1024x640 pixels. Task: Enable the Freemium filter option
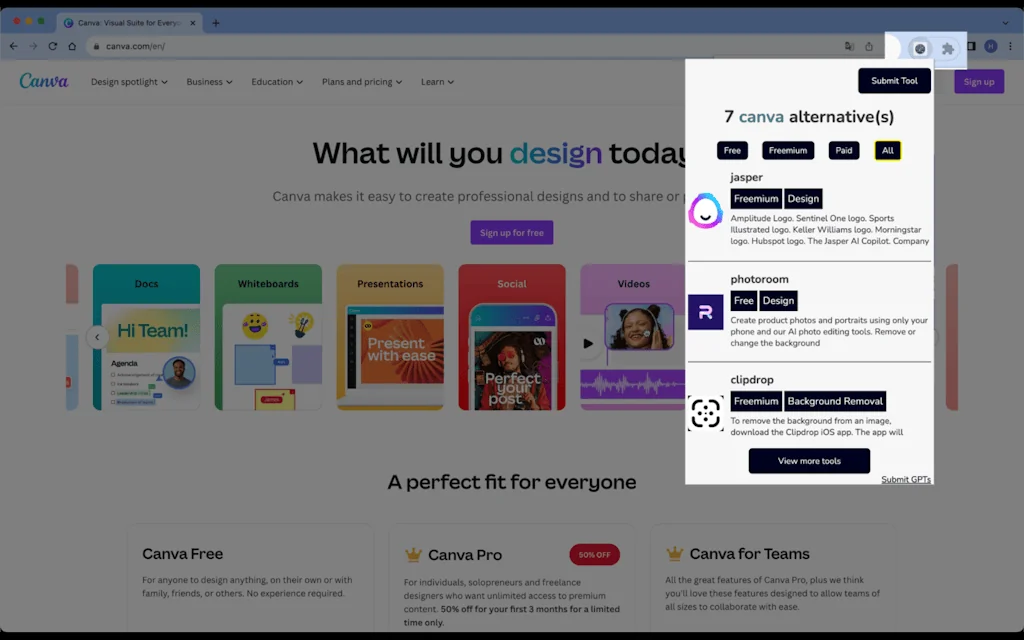788,150
